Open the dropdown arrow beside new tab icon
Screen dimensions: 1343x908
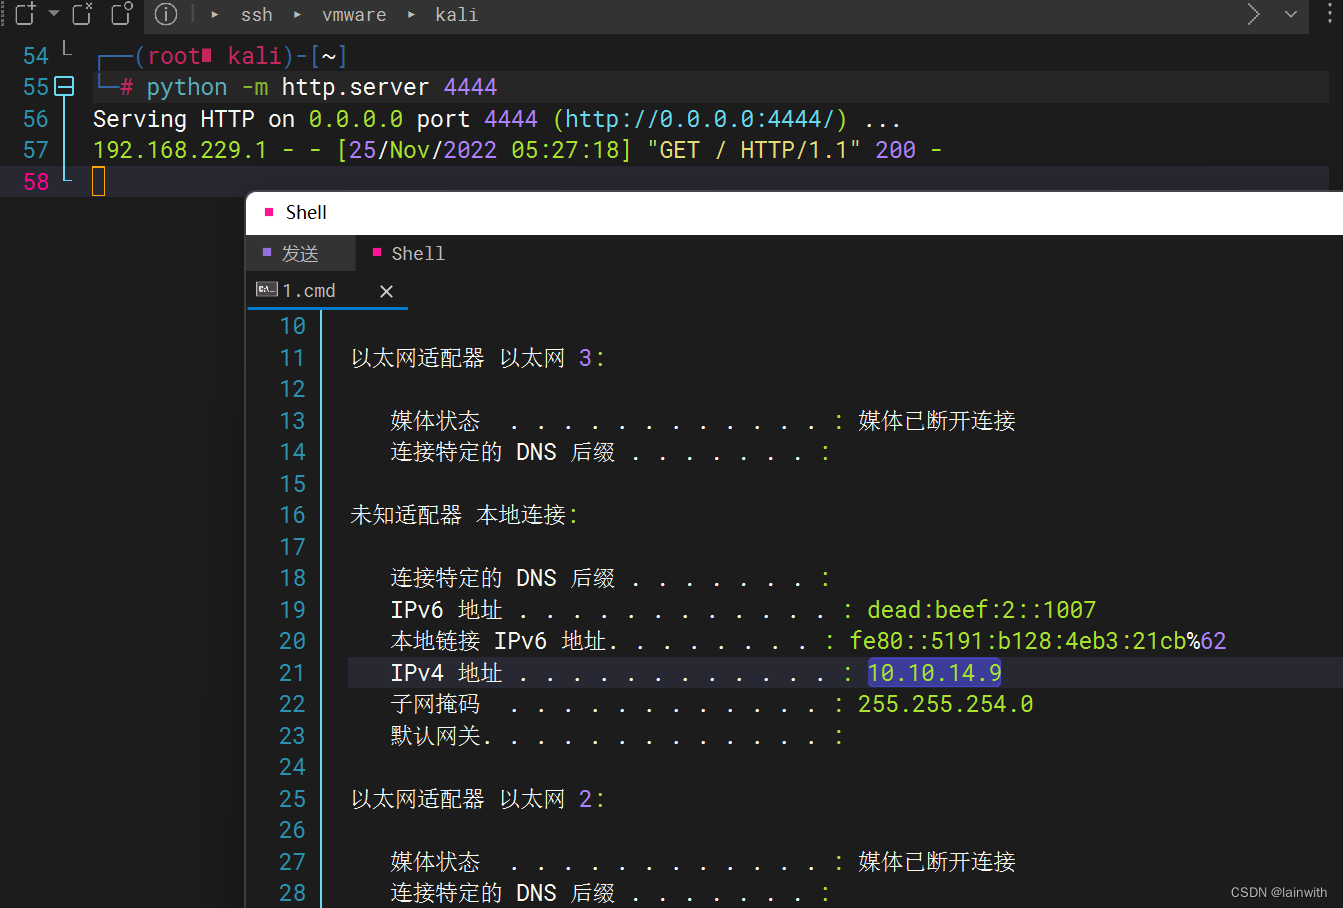(54, 14)
